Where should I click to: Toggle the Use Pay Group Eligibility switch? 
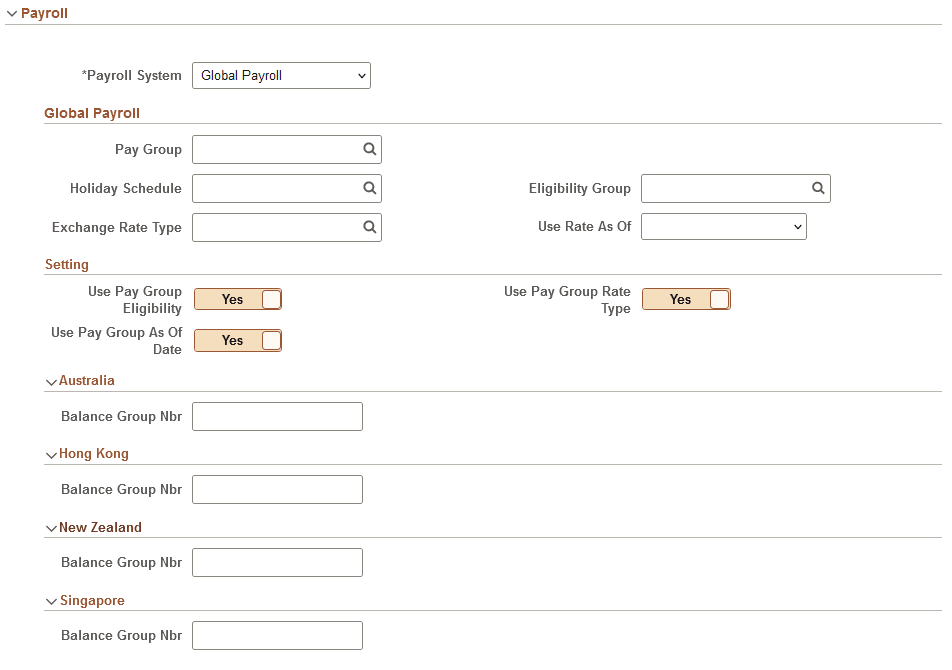[x=237, y=298]
